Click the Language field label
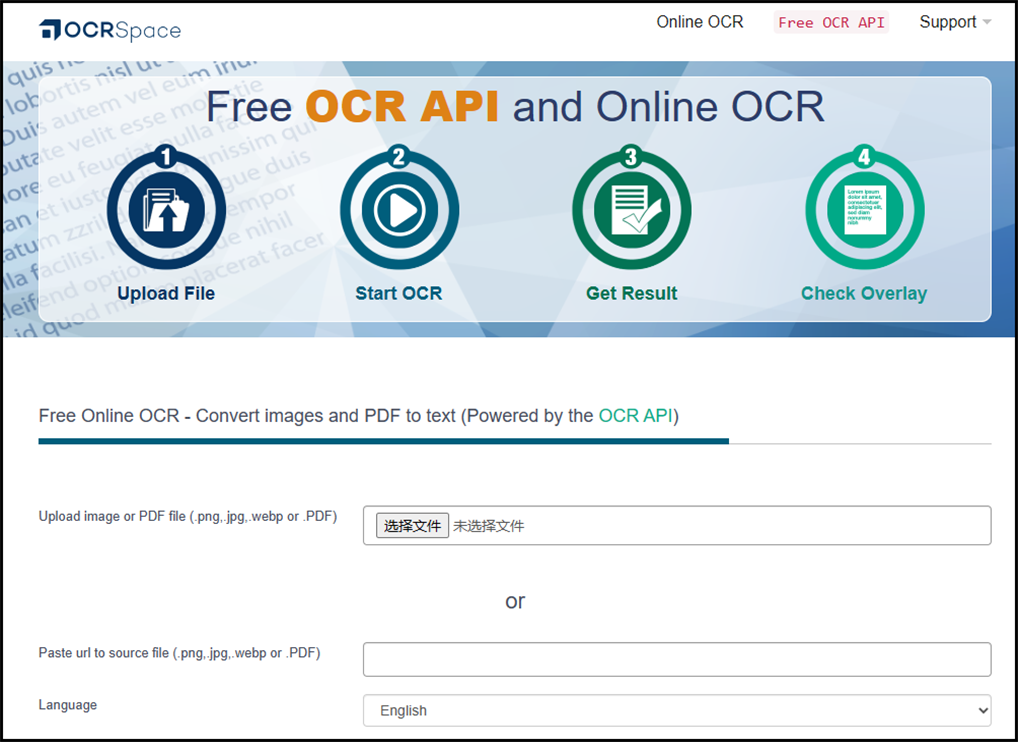 pos(68,705)
